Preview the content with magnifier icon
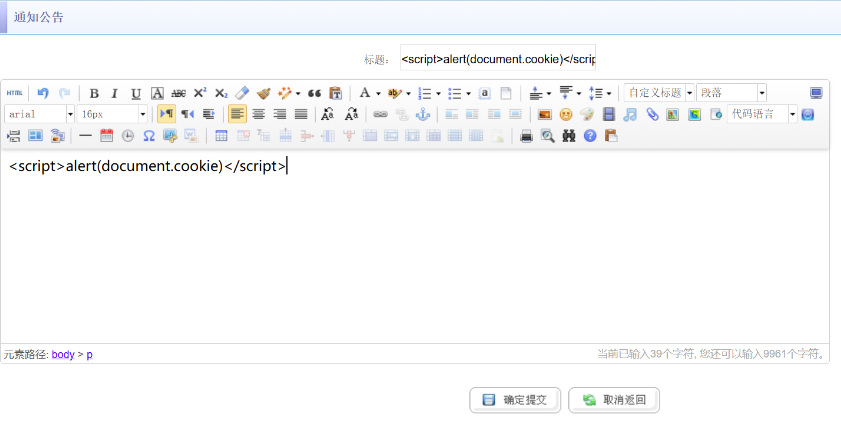 [548, 136]
